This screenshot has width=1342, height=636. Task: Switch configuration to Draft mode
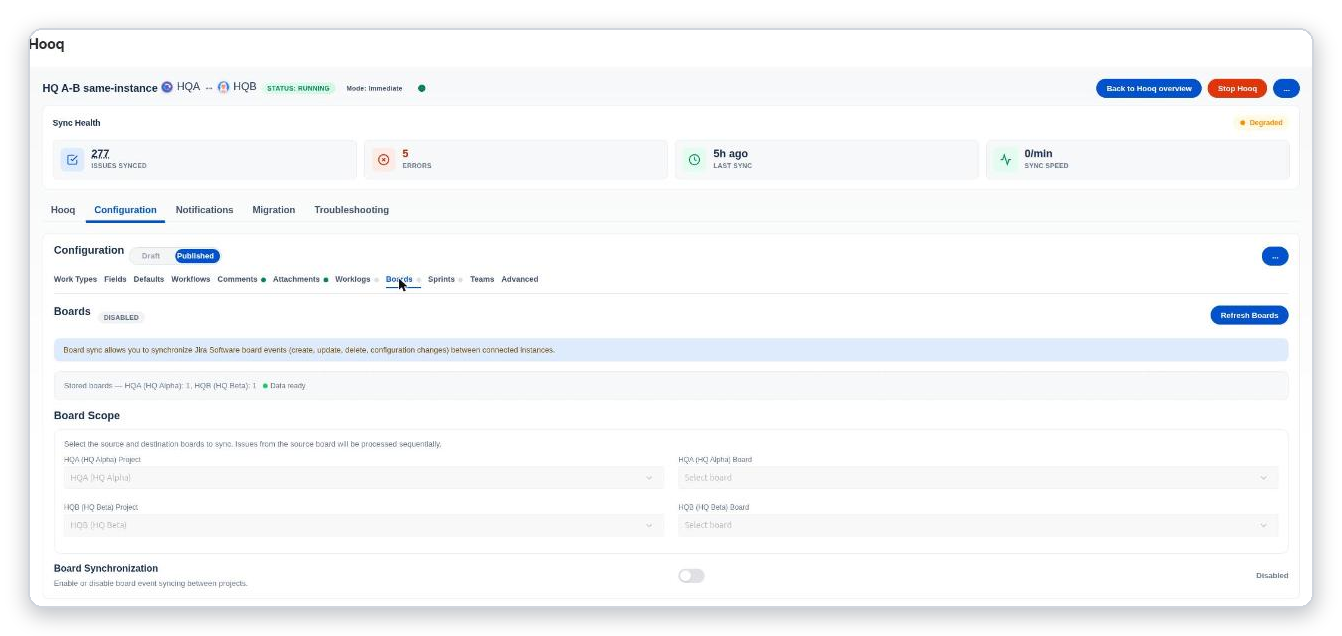pos(151,256)
